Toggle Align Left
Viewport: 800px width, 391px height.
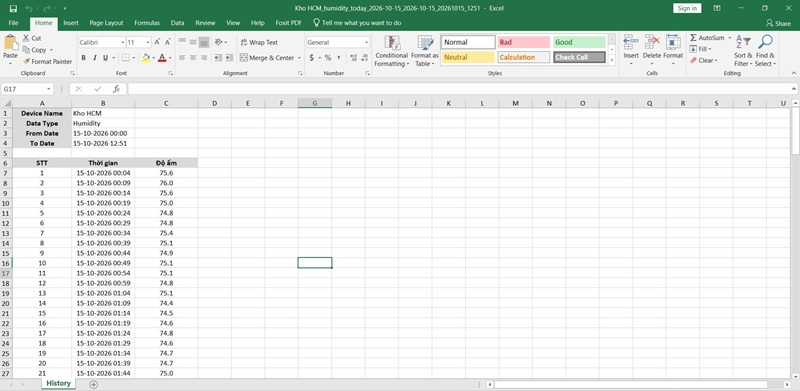point(182,58)
